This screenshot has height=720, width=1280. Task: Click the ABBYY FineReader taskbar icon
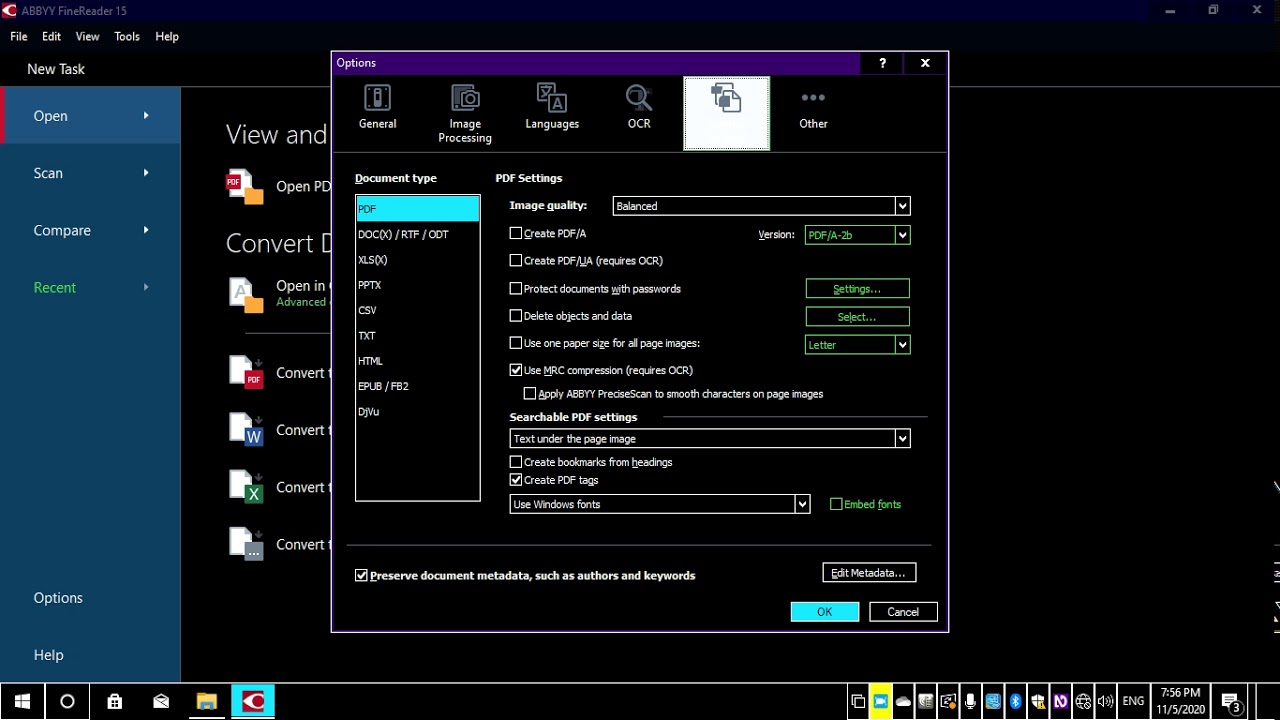coord(253,701)
